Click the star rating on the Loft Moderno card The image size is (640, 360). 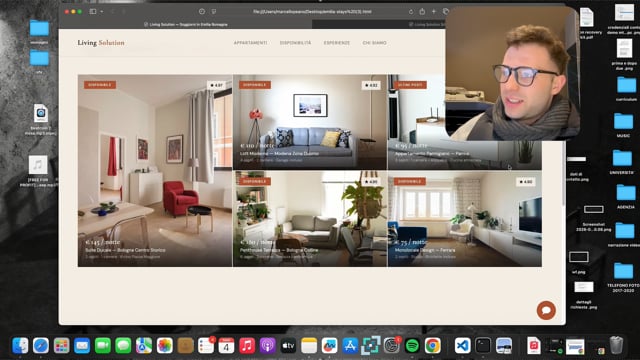(x=371, y=85)
